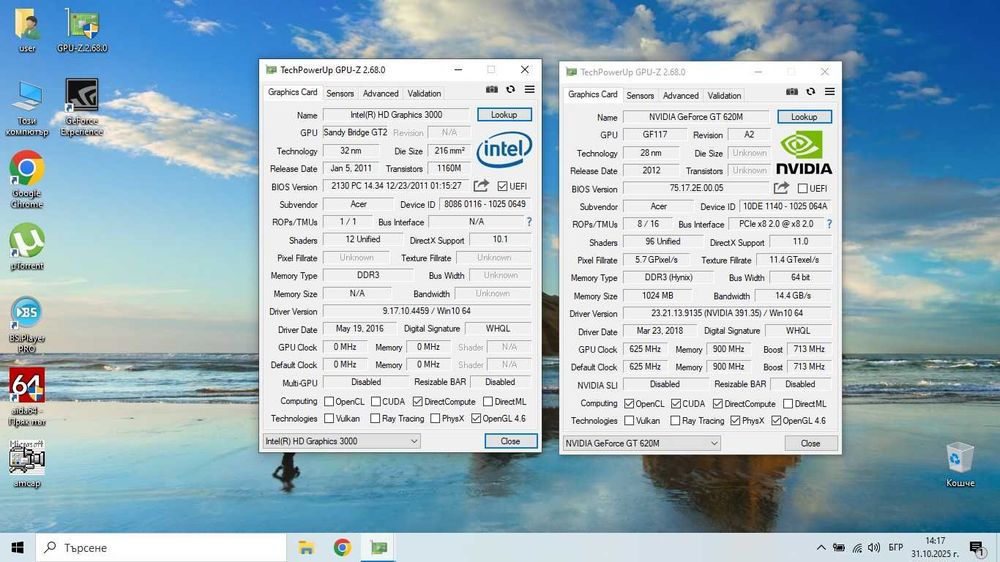
Task: Toggle DirectCompute checkbox in Intel GPU-Z window
Action: 418,401
